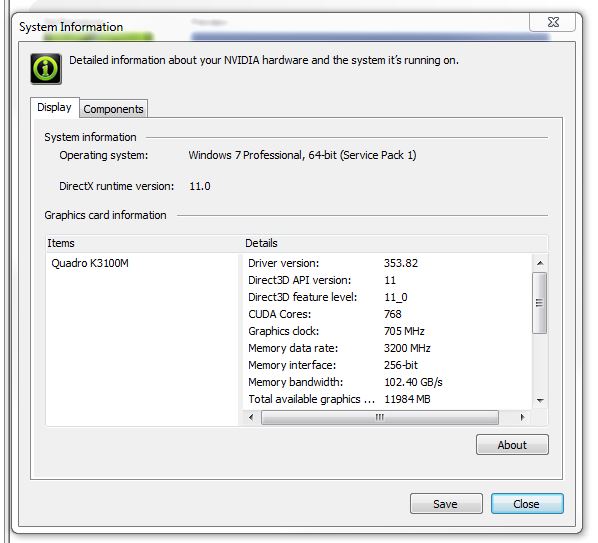Viewport: 598px width, 543px height.
Task: Click the Total available graphics label
Action: tap(312, 399)
